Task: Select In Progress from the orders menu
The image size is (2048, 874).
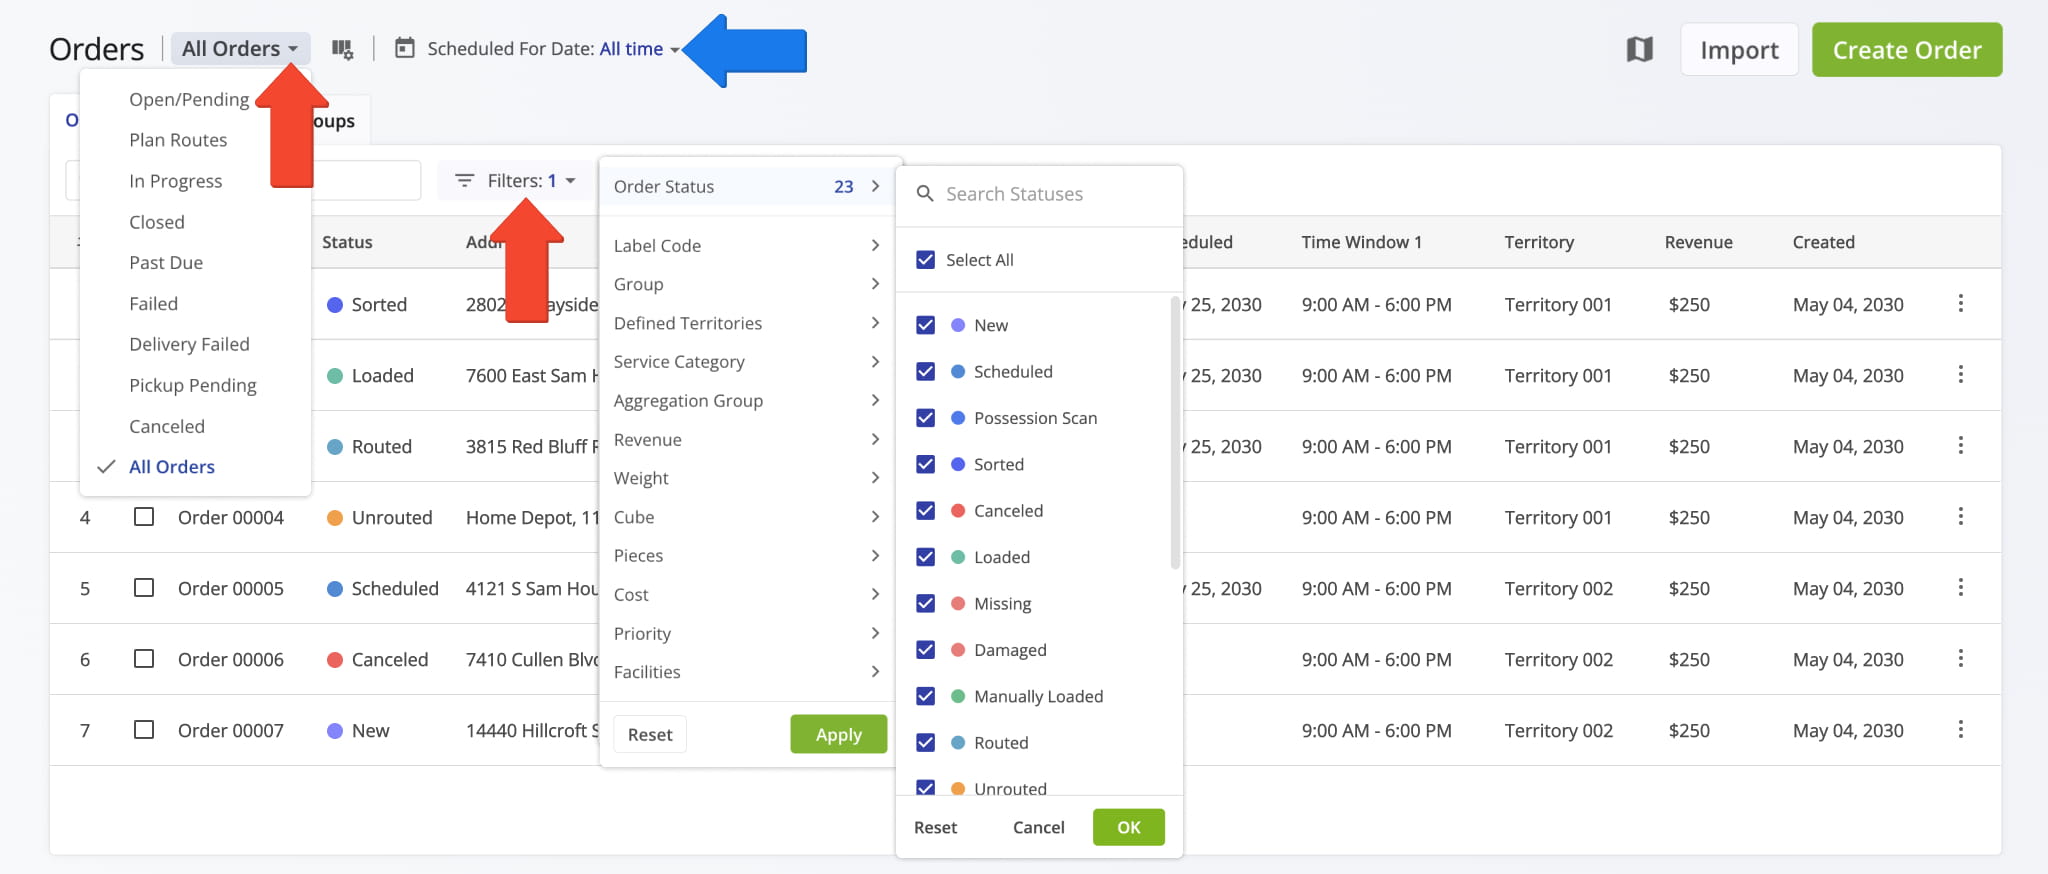Action: [176, 181]
